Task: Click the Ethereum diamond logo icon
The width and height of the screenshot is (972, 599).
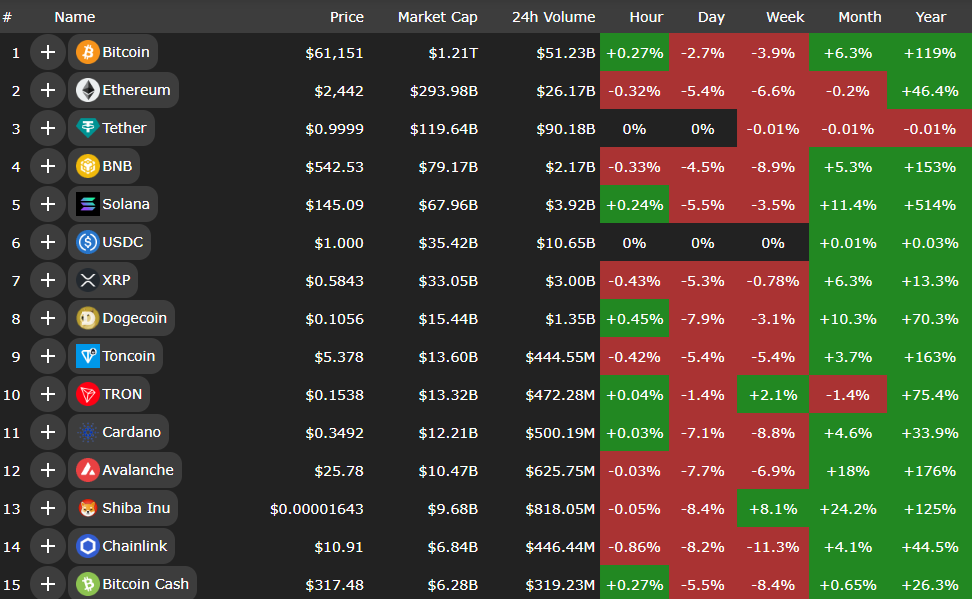Action: (87, 90)
